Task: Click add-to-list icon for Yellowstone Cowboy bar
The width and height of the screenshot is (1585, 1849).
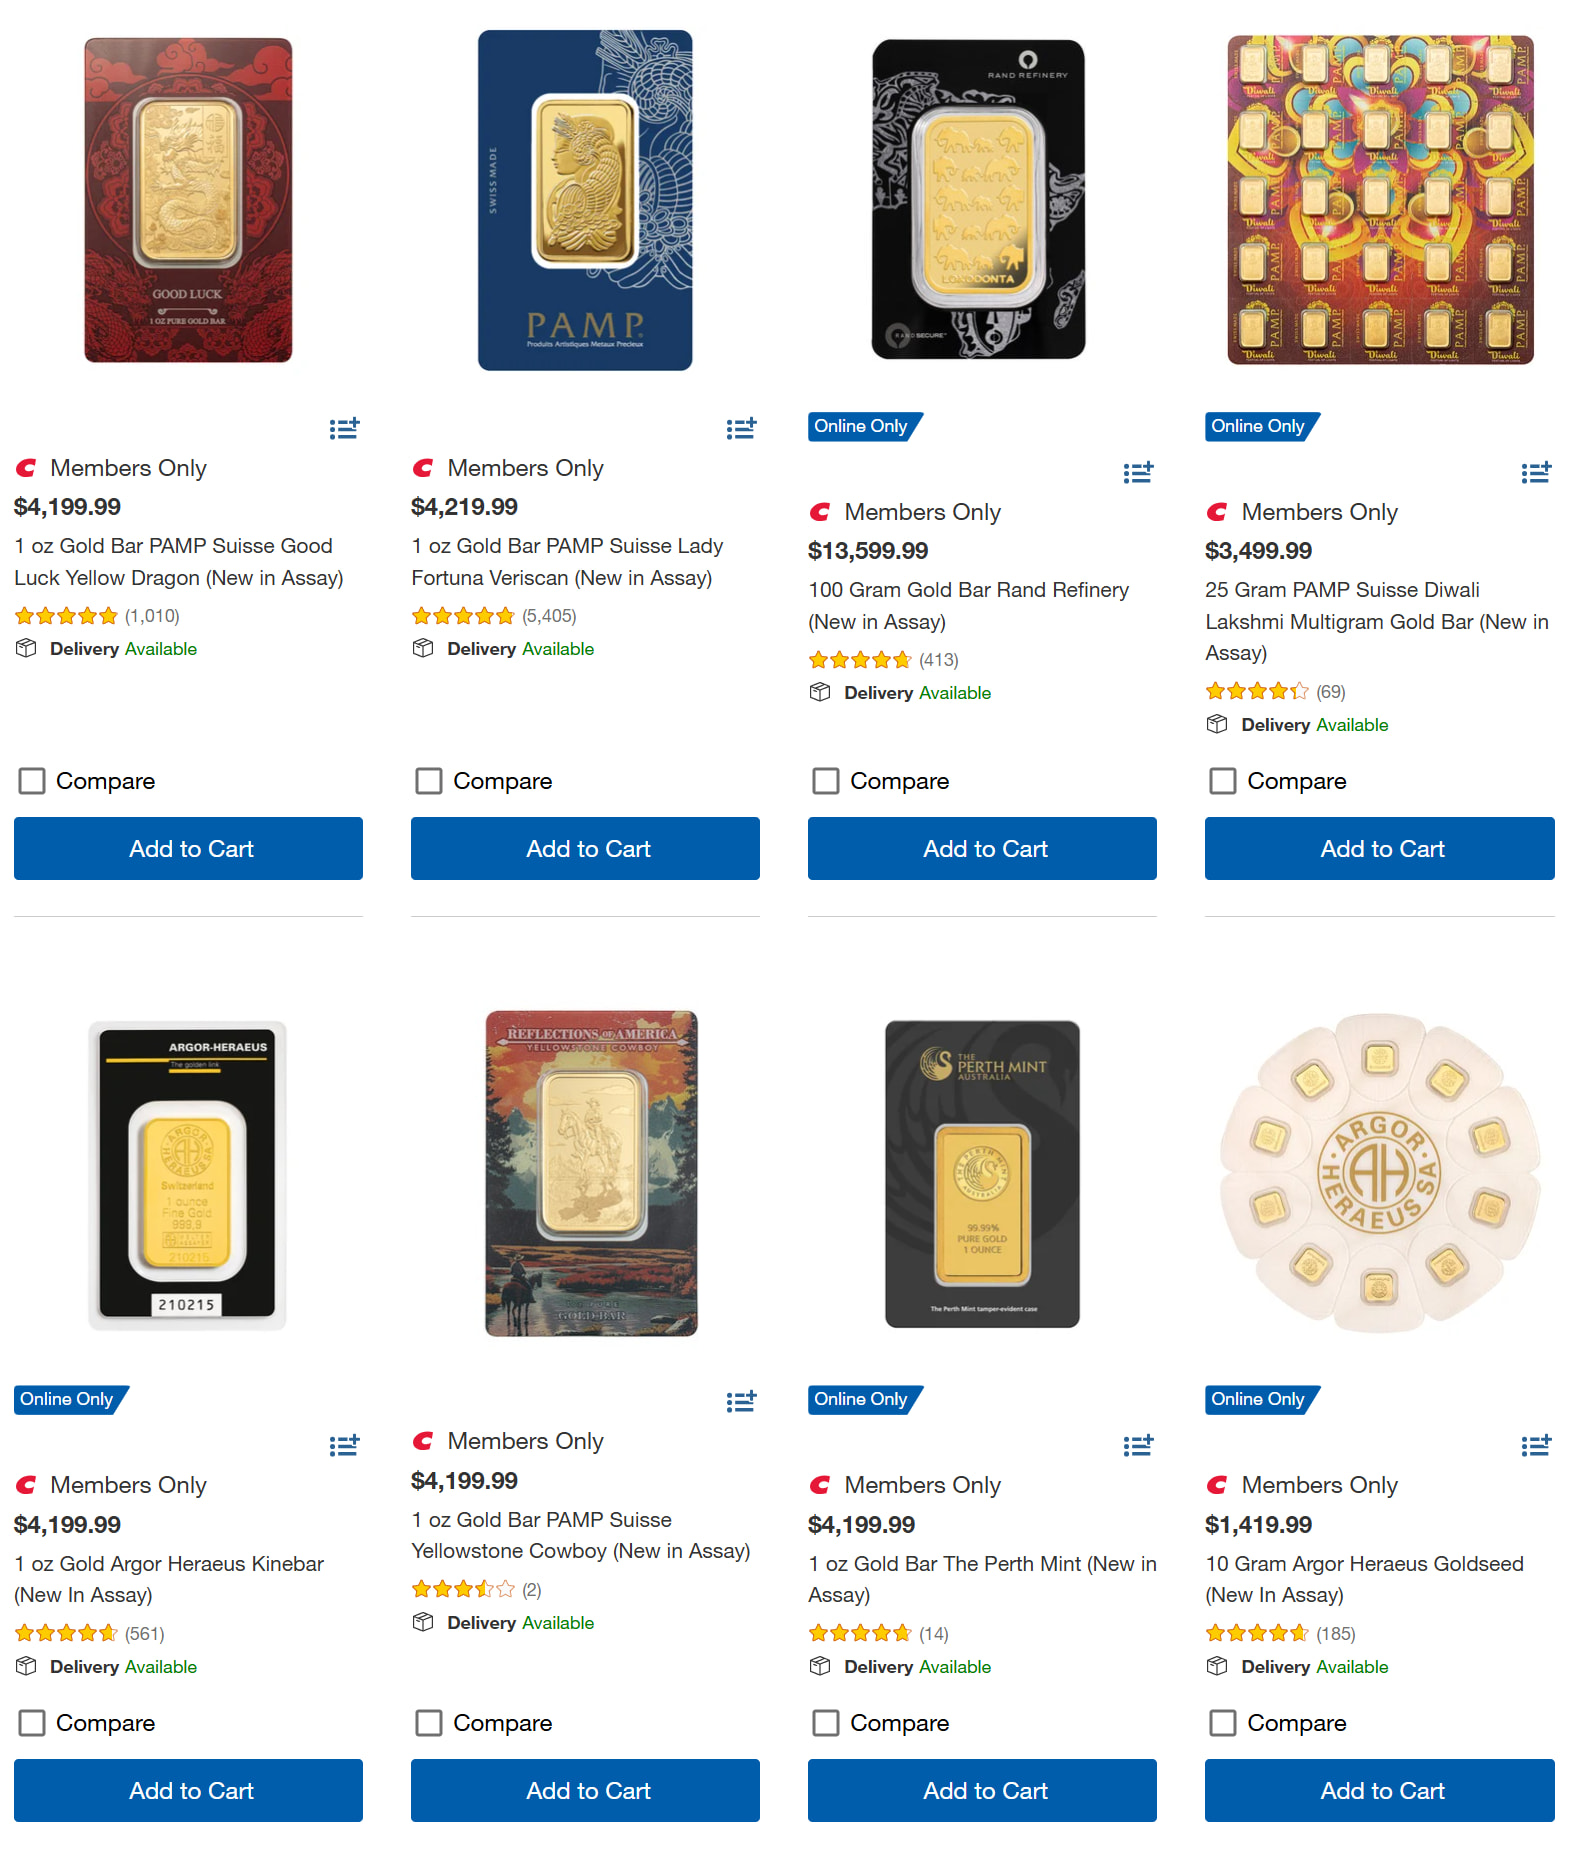Action: tap(741, 1402)
